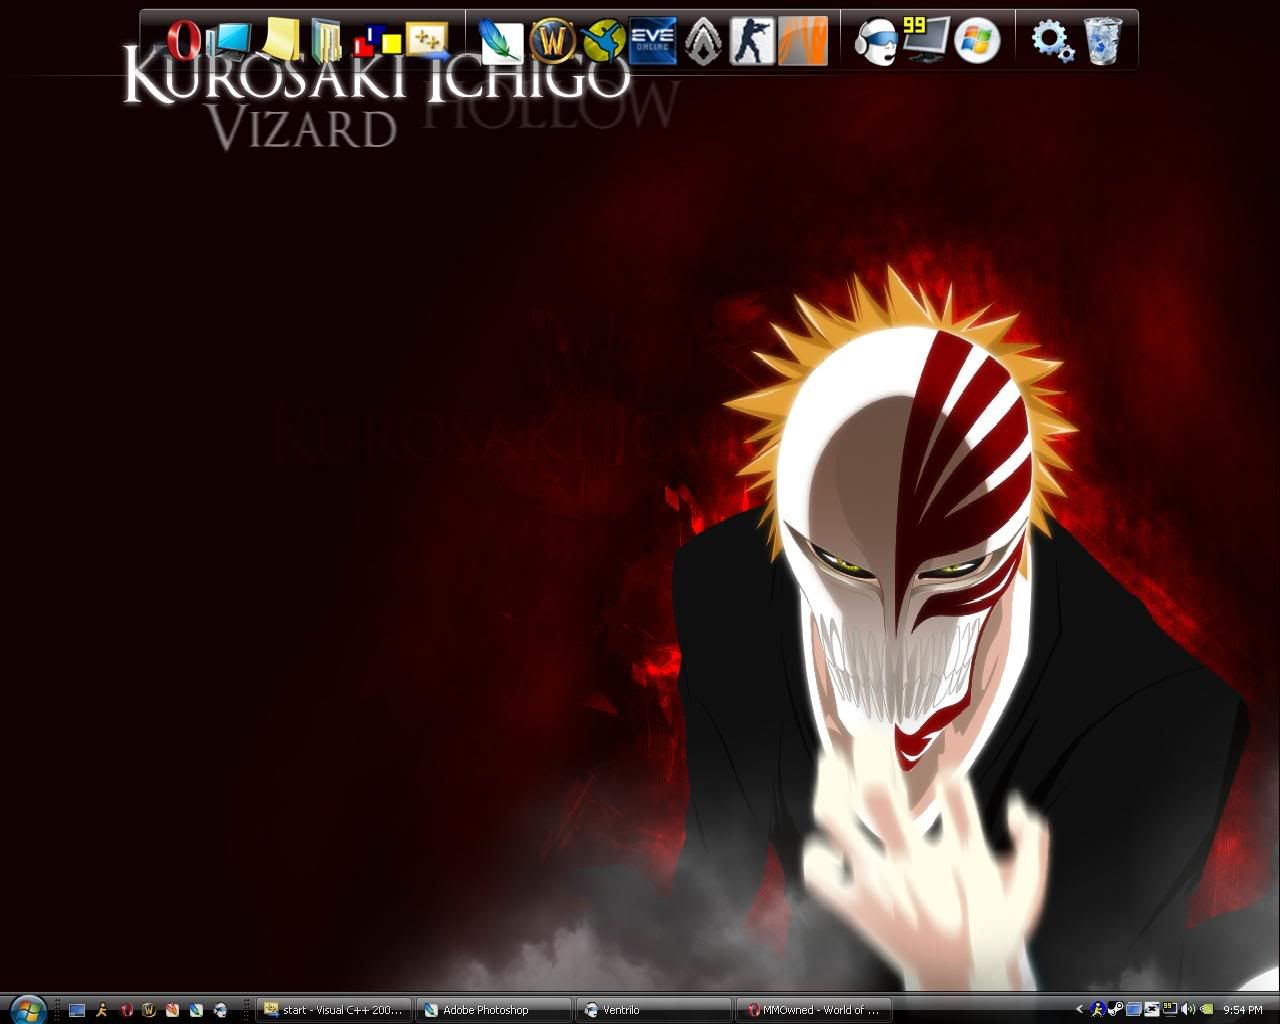Launch Counter-Strike from dock

[x=752, y=42]
